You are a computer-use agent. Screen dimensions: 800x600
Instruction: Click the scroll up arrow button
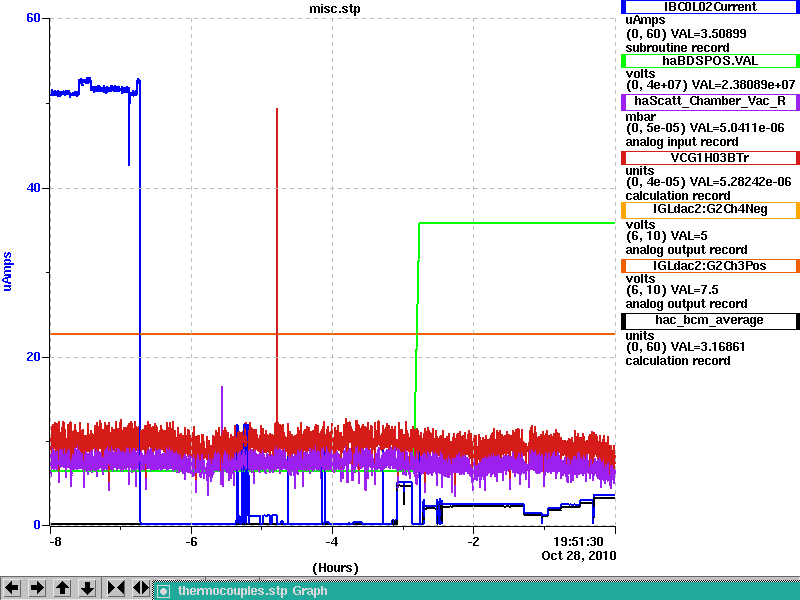click(x=63, y=588)
